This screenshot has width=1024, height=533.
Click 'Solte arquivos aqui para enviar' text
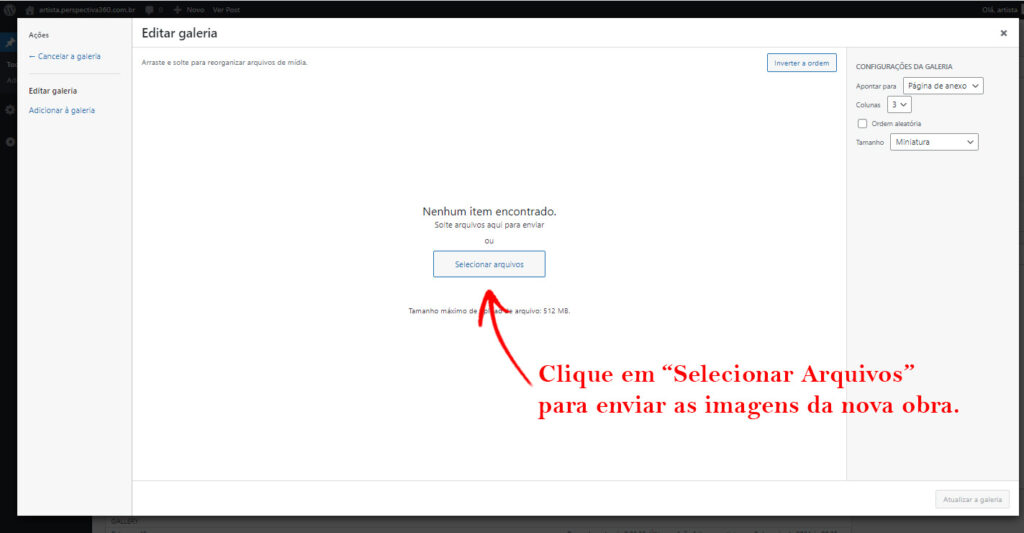[489, 225]
